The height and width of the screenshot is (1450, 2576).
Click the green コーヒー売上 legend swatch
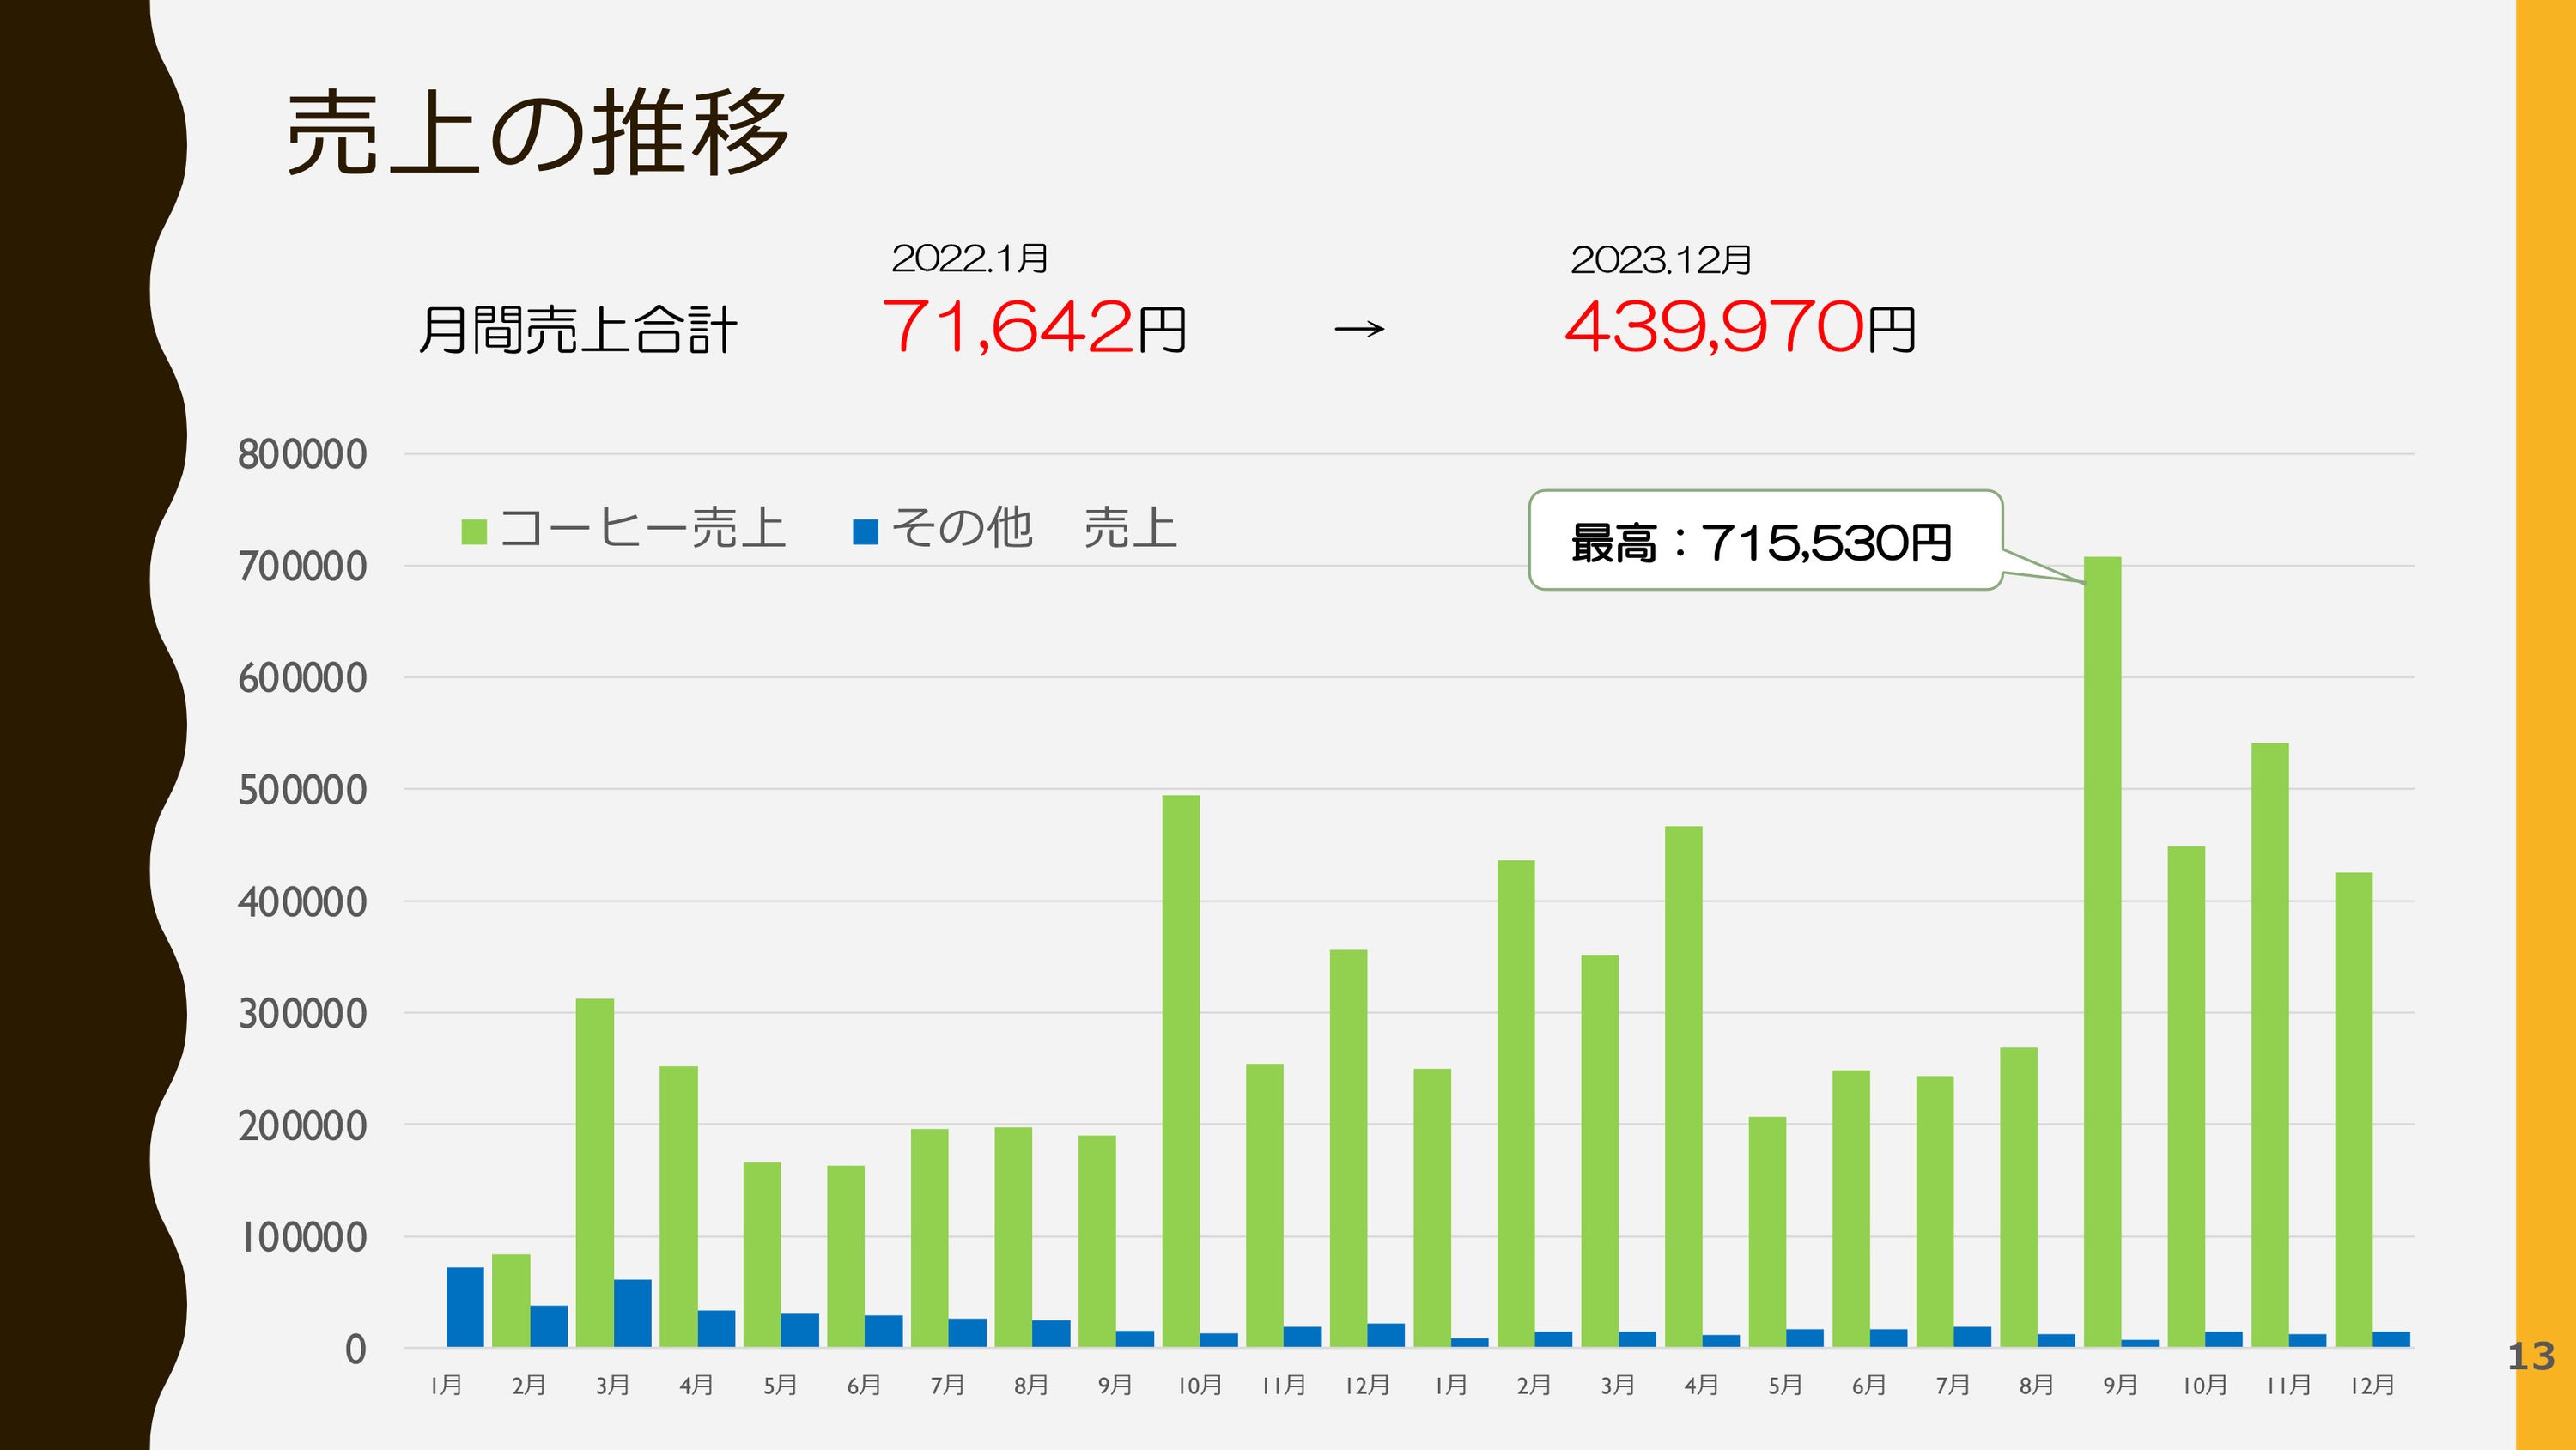pyautogui.click(x=474, y=531)
